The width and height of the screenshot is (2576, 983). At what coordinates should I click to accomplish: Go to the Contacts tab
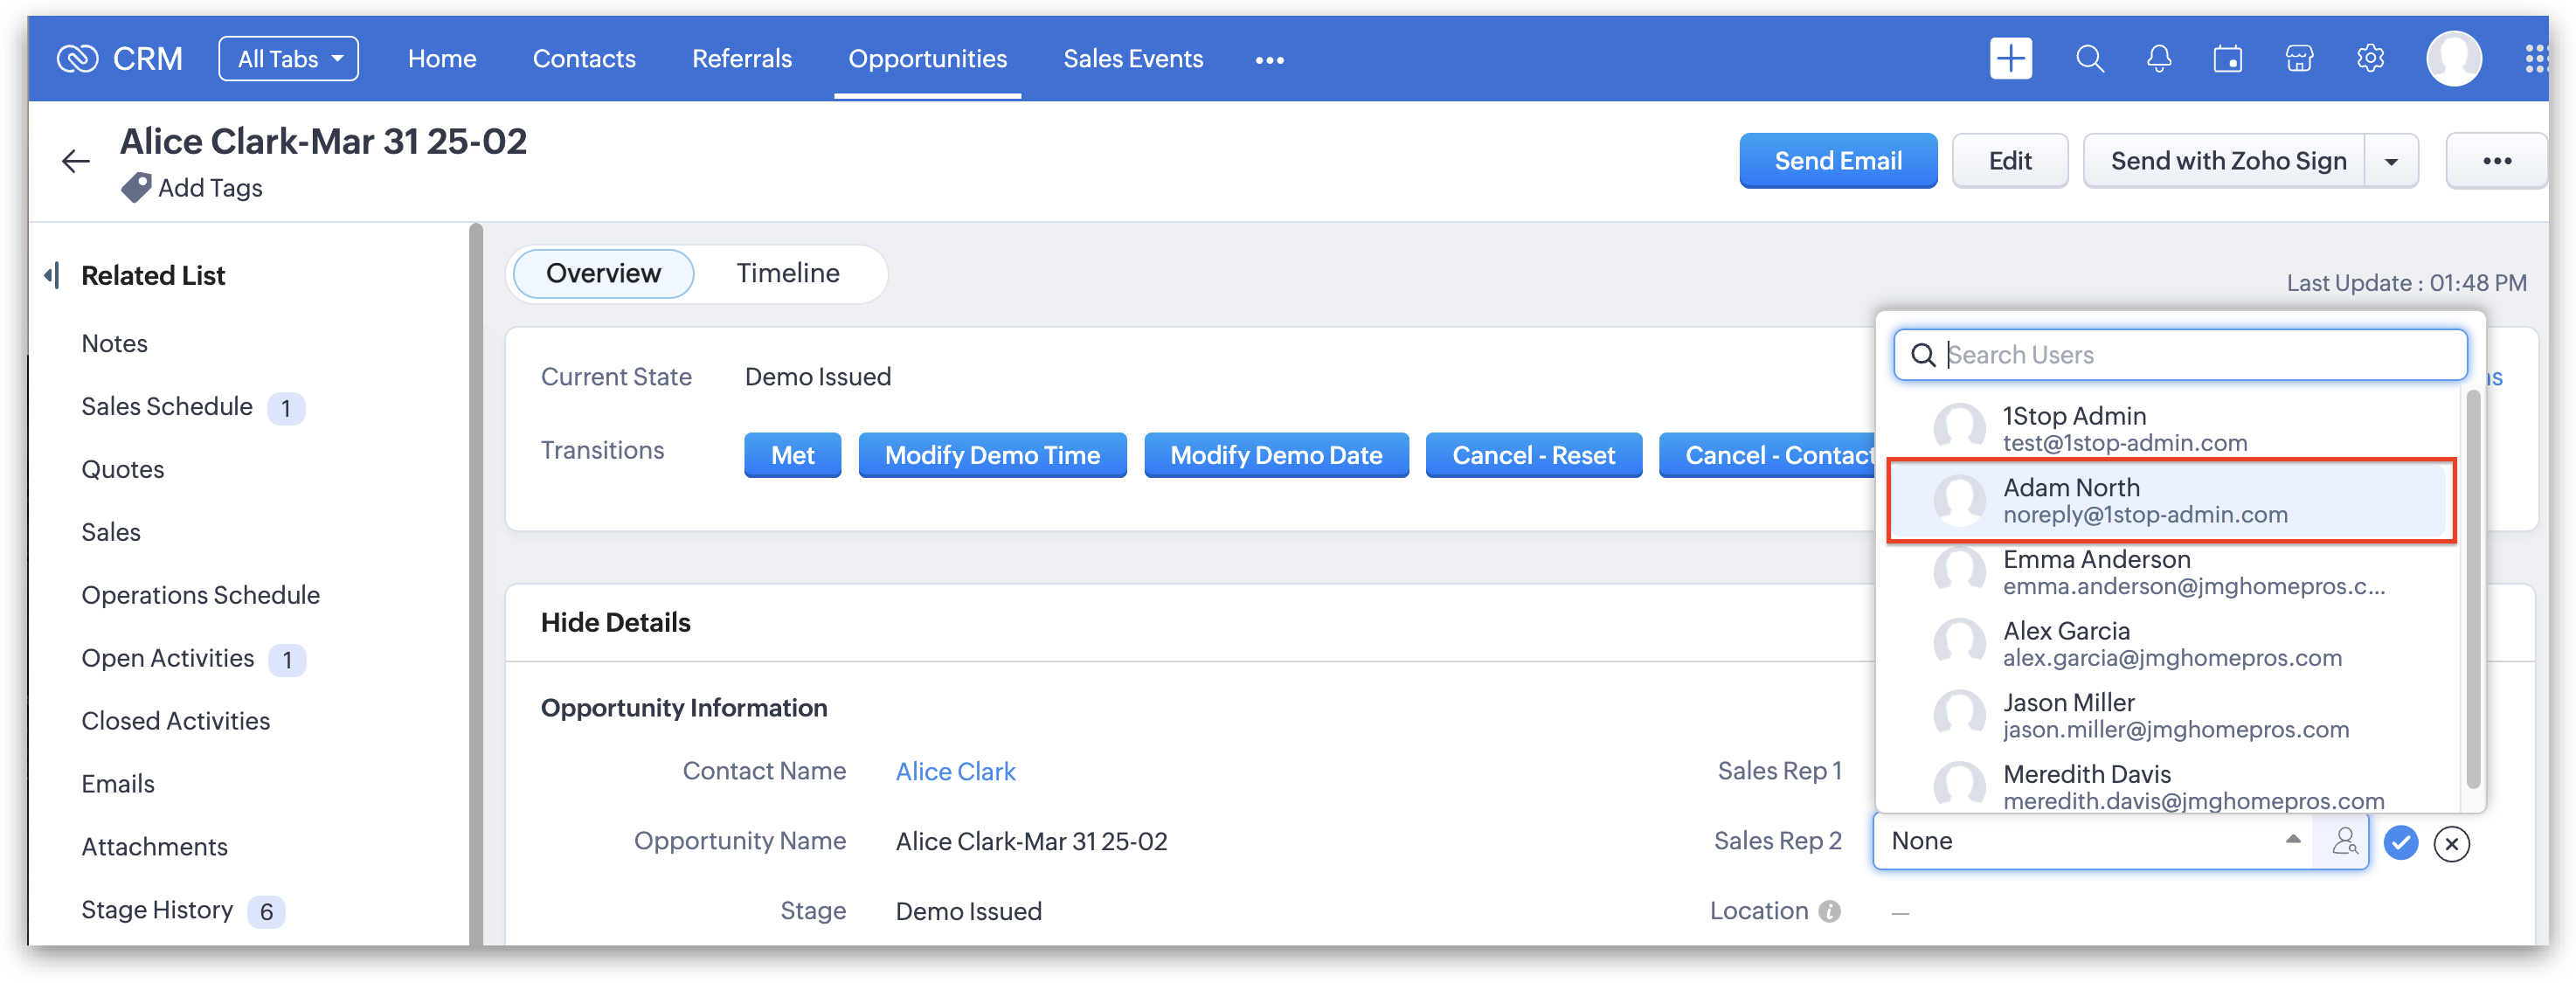[584, 59]
